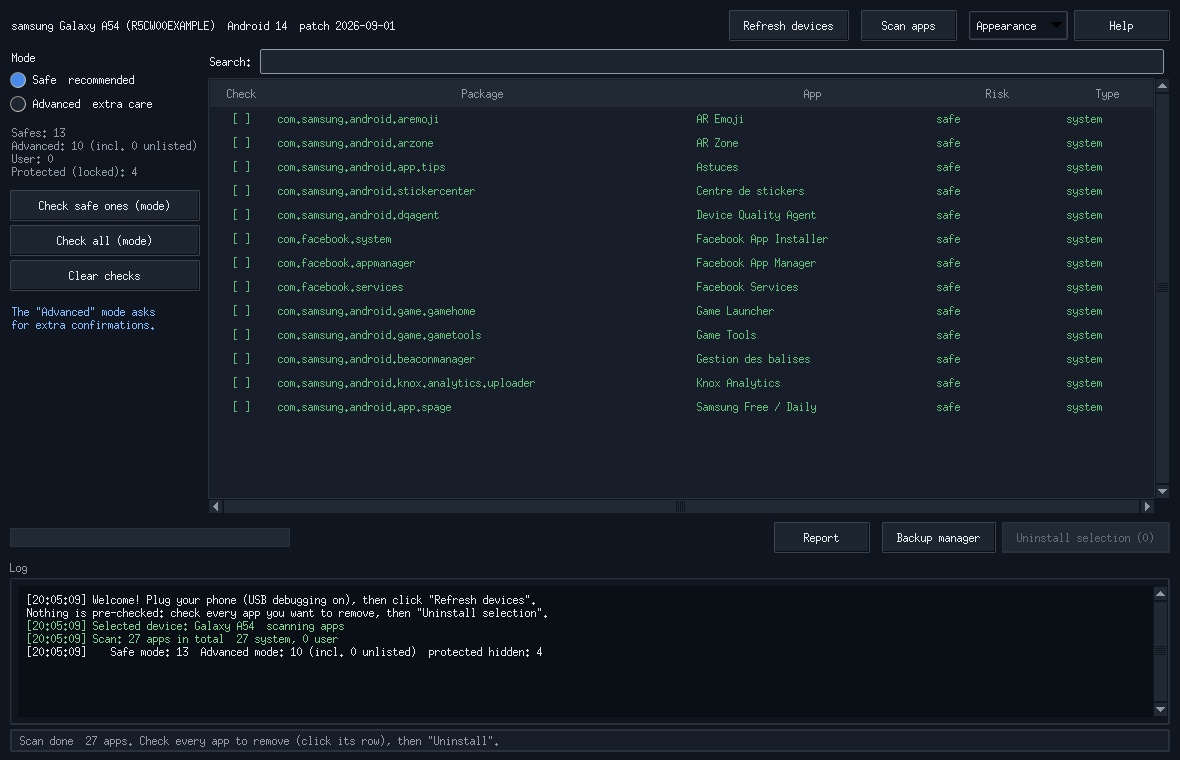Viewport: 1180px width, 760px height.
Task: Click the Facebook Services app name
Action: 747,287
